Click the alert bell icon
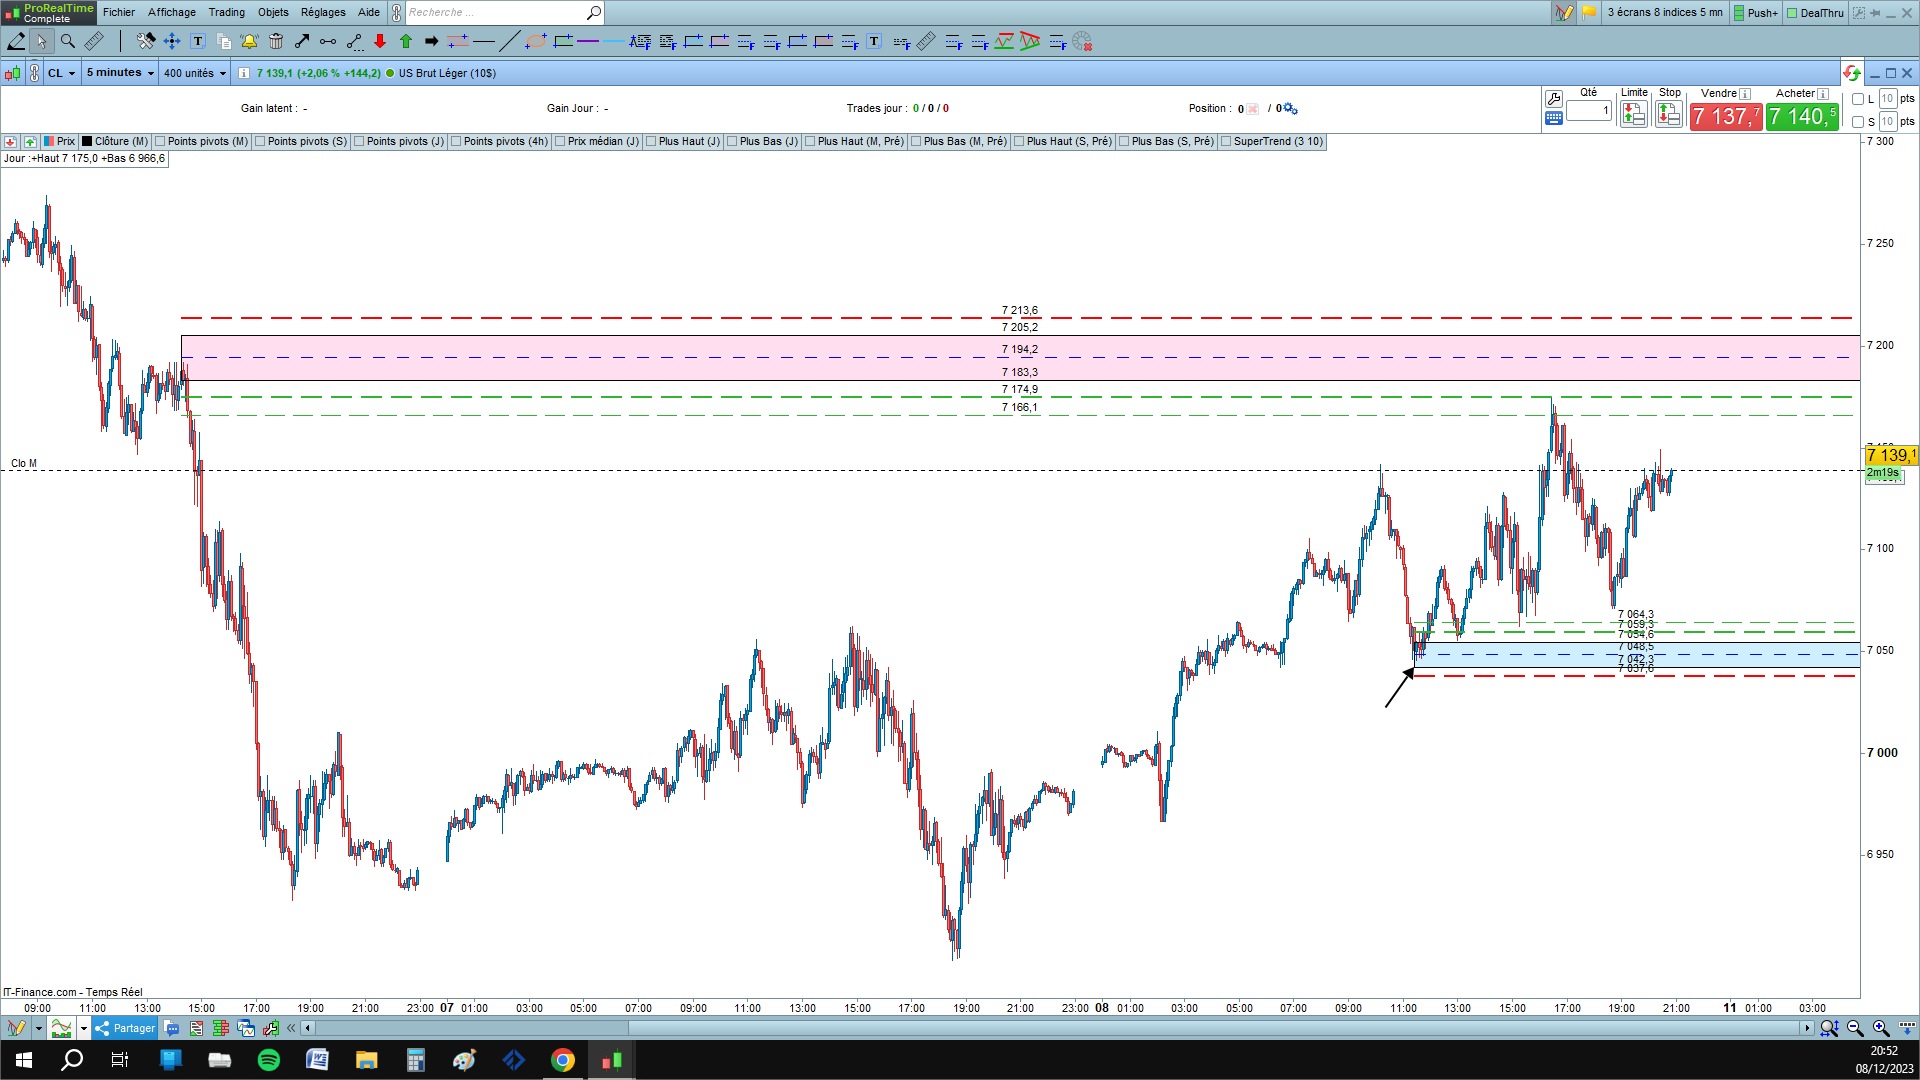1920x1080 pixels. [x=249, y=41]
